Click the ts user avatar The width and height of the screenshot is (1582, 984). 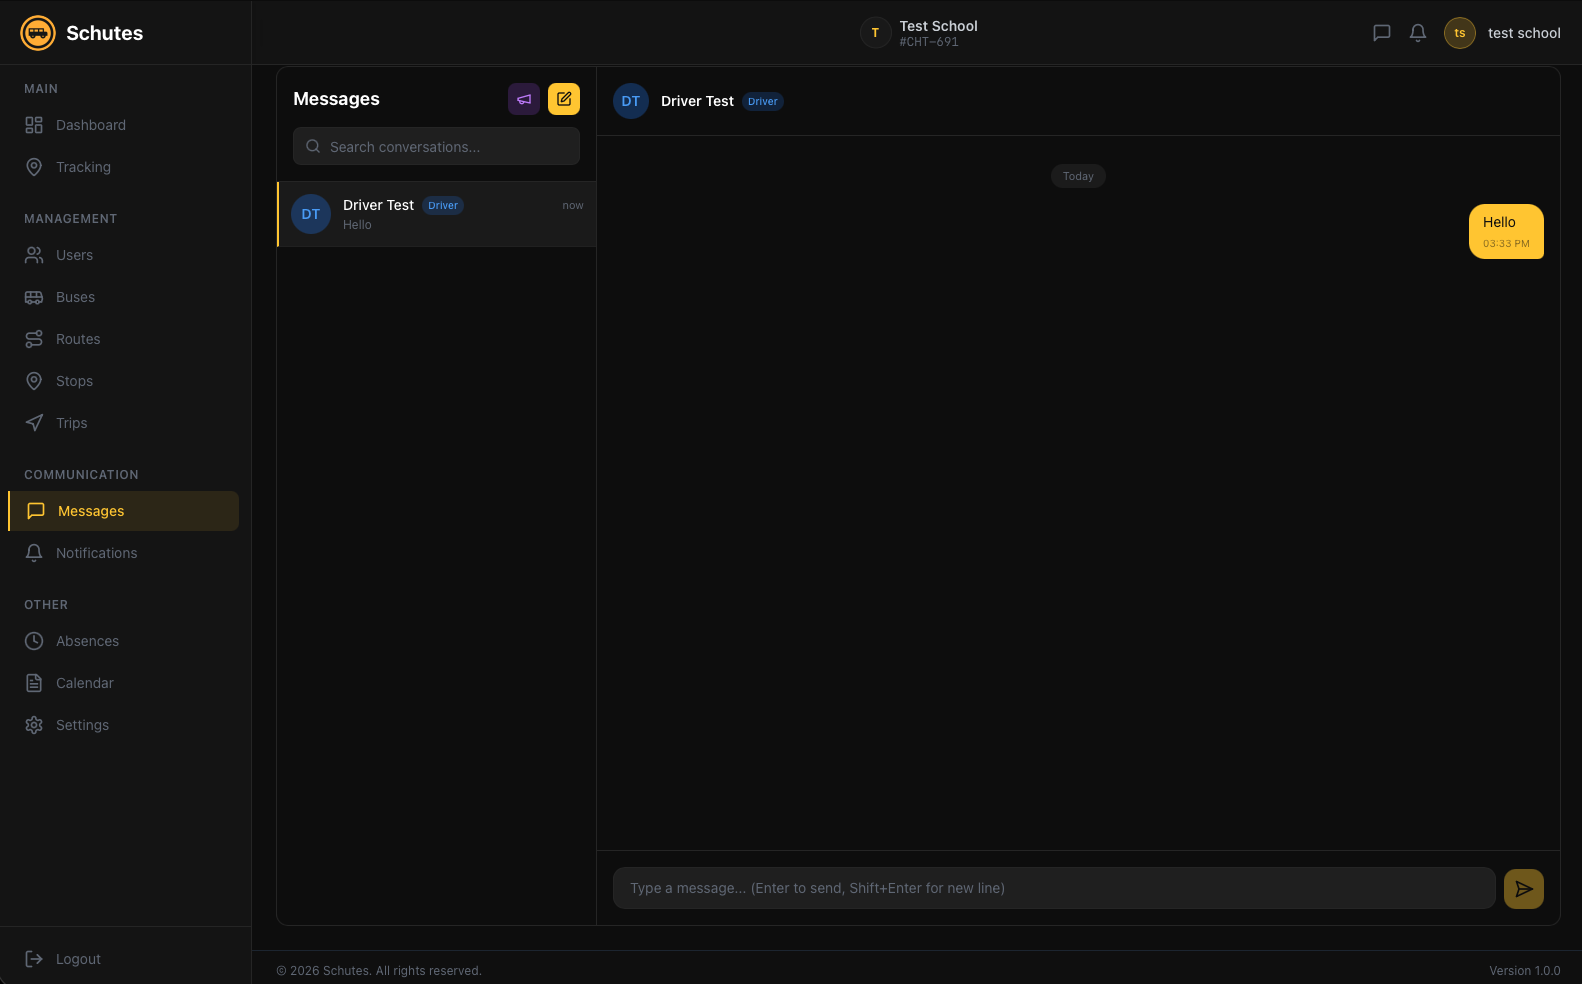pyautogui.click(x=1460, y=33)
